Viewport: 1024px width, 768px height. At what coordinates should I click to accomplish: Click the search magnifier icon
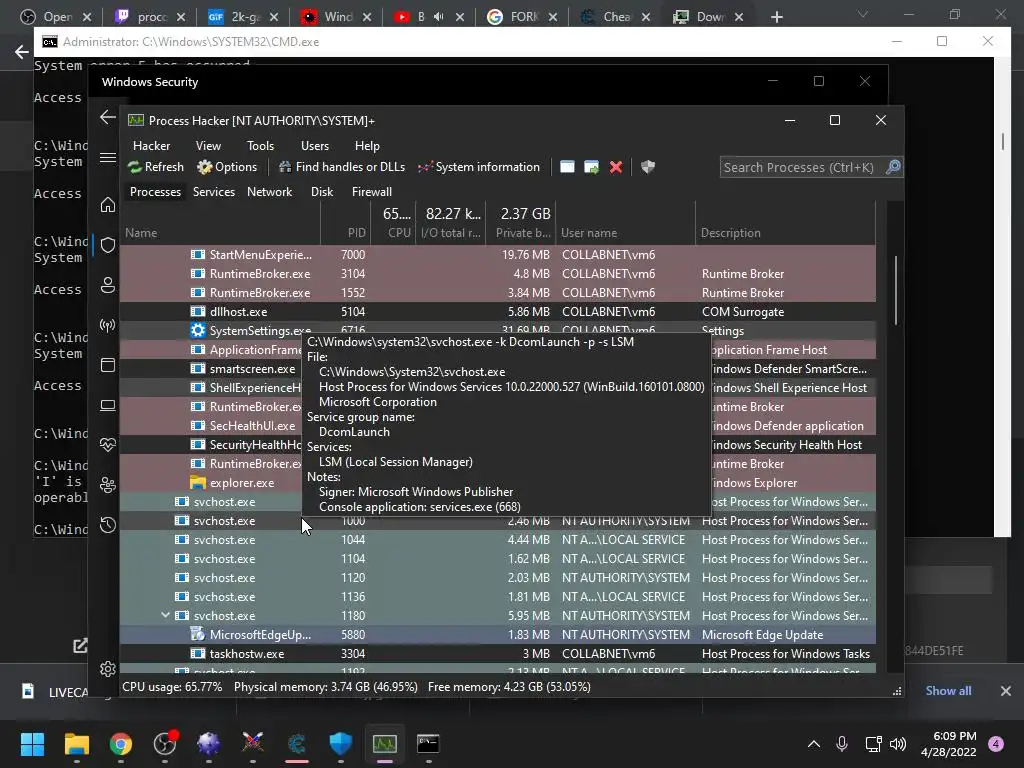click(x=893, y=167)
